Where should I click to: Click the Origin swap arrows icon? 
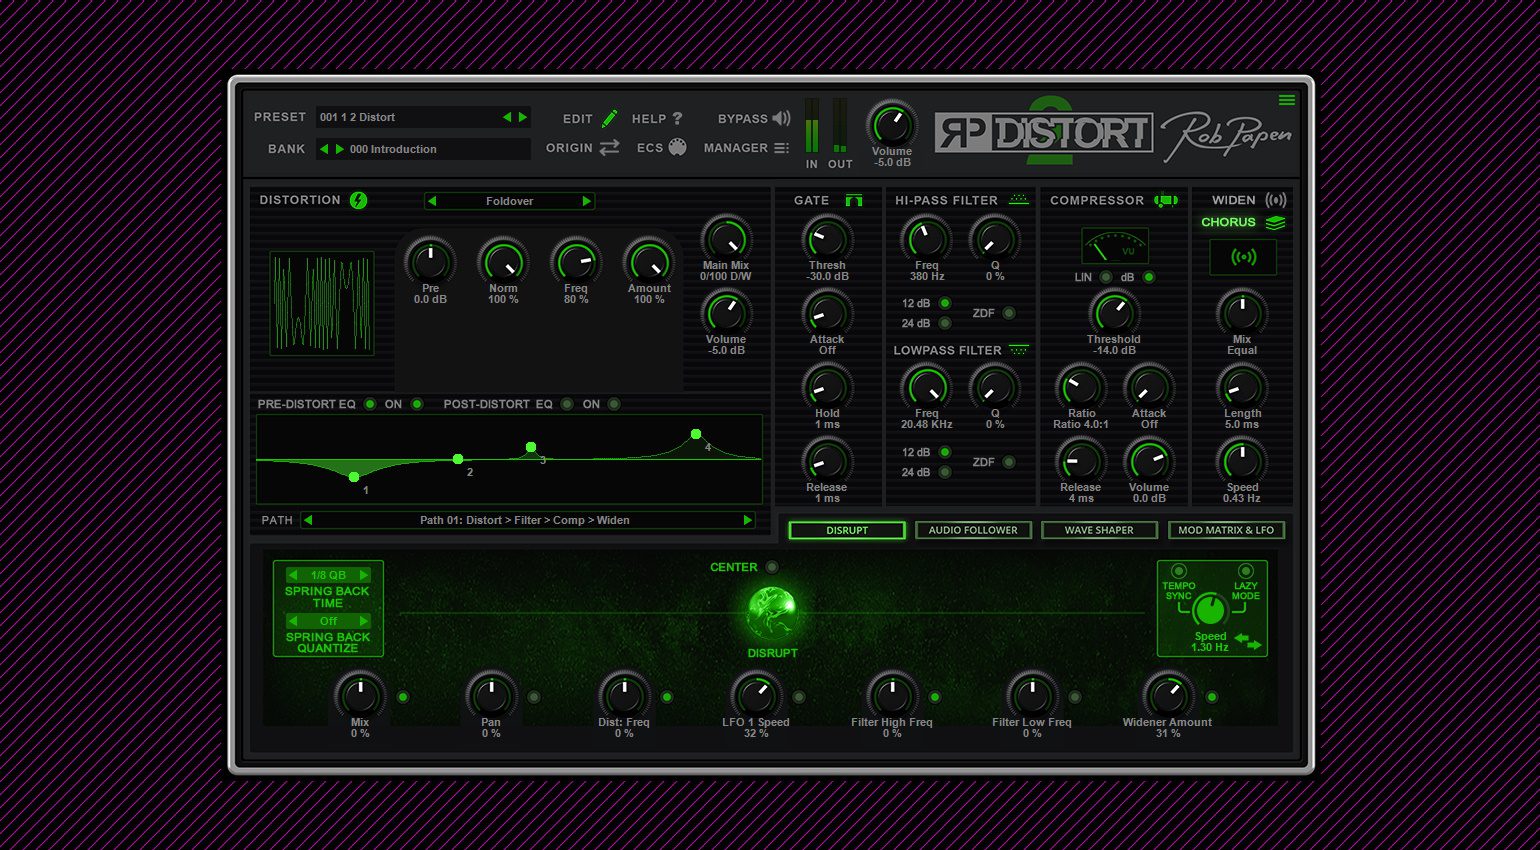point(609,148)
